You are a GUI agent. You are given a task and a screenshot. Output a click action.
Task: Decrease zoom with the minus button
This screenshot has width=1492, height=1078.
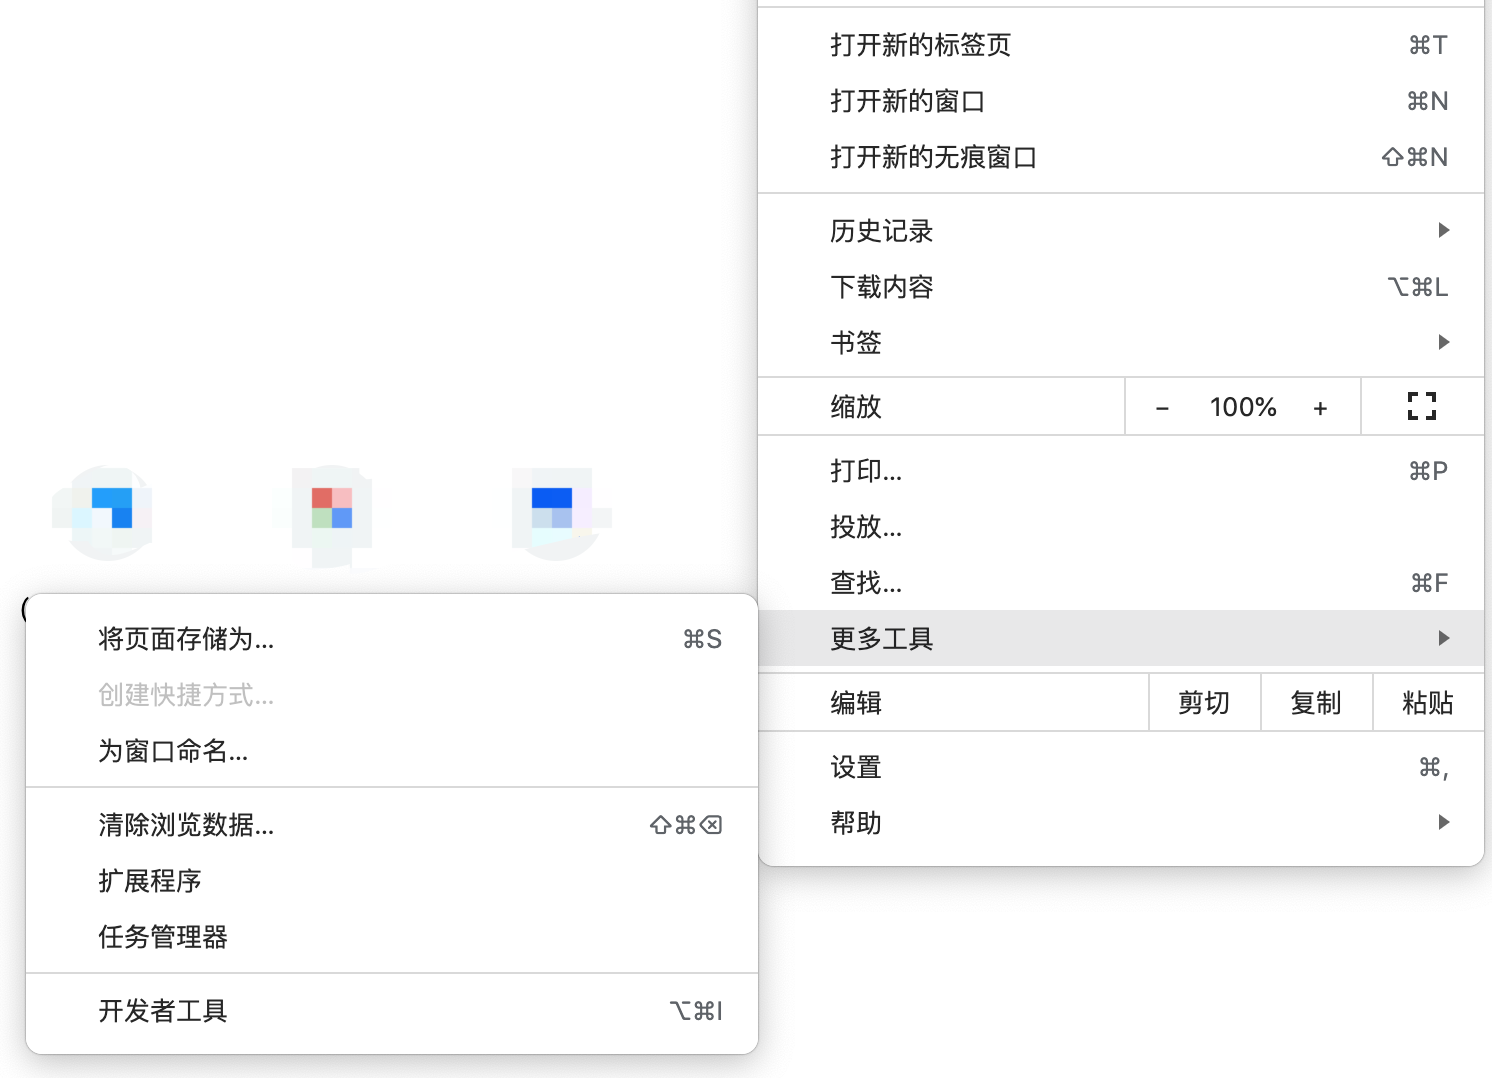(1162, 407)
